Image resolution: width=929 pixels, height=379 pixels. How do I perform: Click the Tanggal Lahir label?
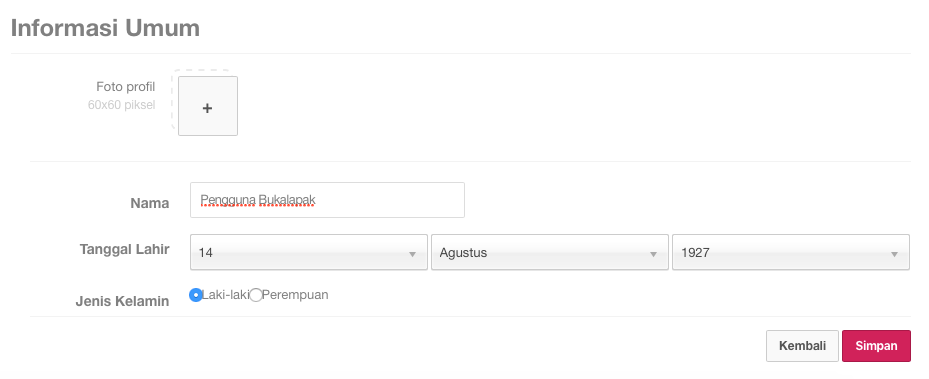(125, 249)
